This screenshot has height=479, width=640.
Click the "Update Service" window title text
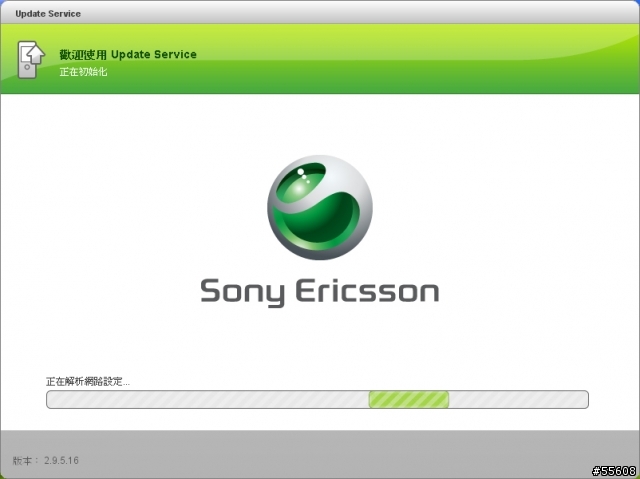pyautogui.click(x=48, y=13)
